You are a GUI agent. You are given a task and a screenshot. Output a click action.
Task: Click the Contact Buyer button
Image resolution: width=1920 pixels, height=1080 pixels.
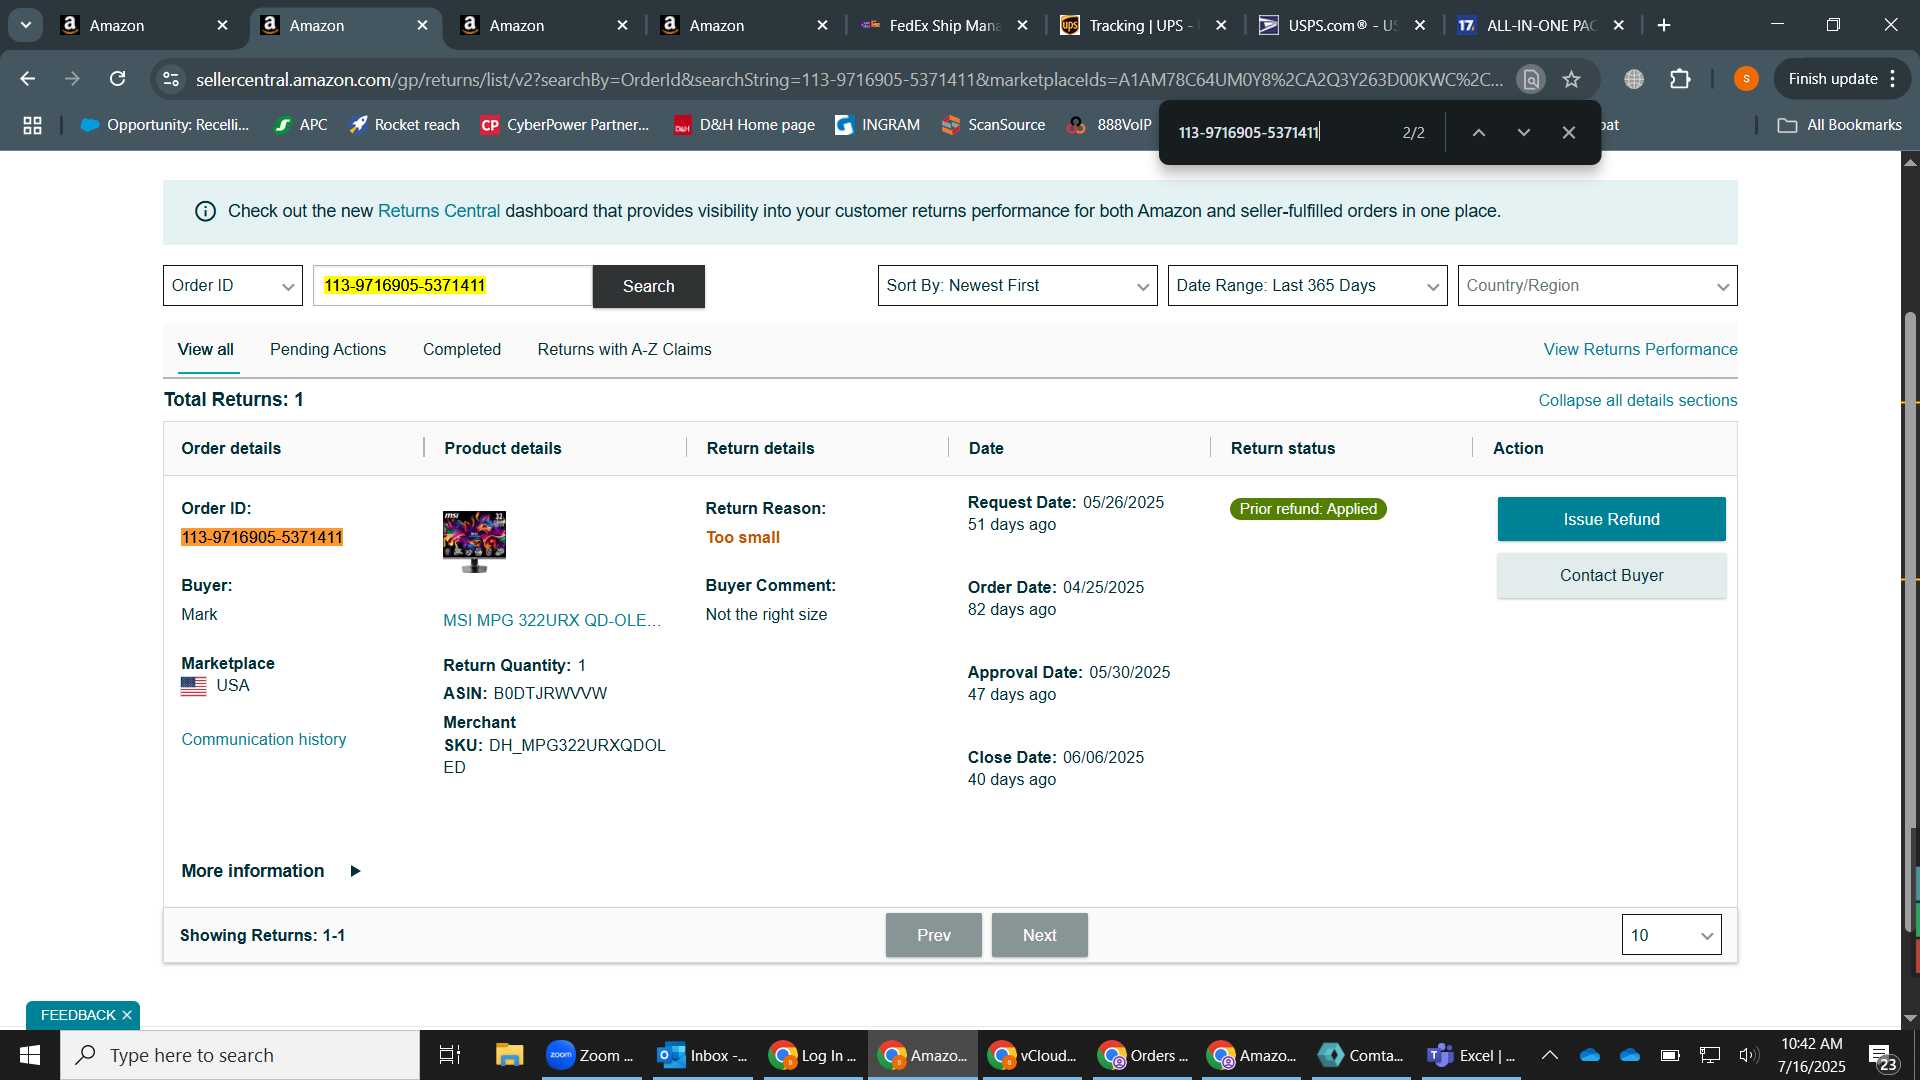point(1611,576)
